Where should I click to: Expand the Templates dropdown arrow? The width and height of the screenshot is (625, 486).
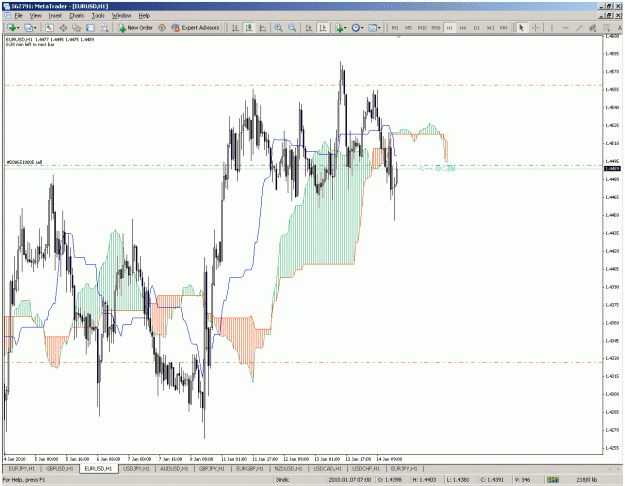tap(379, 28)
